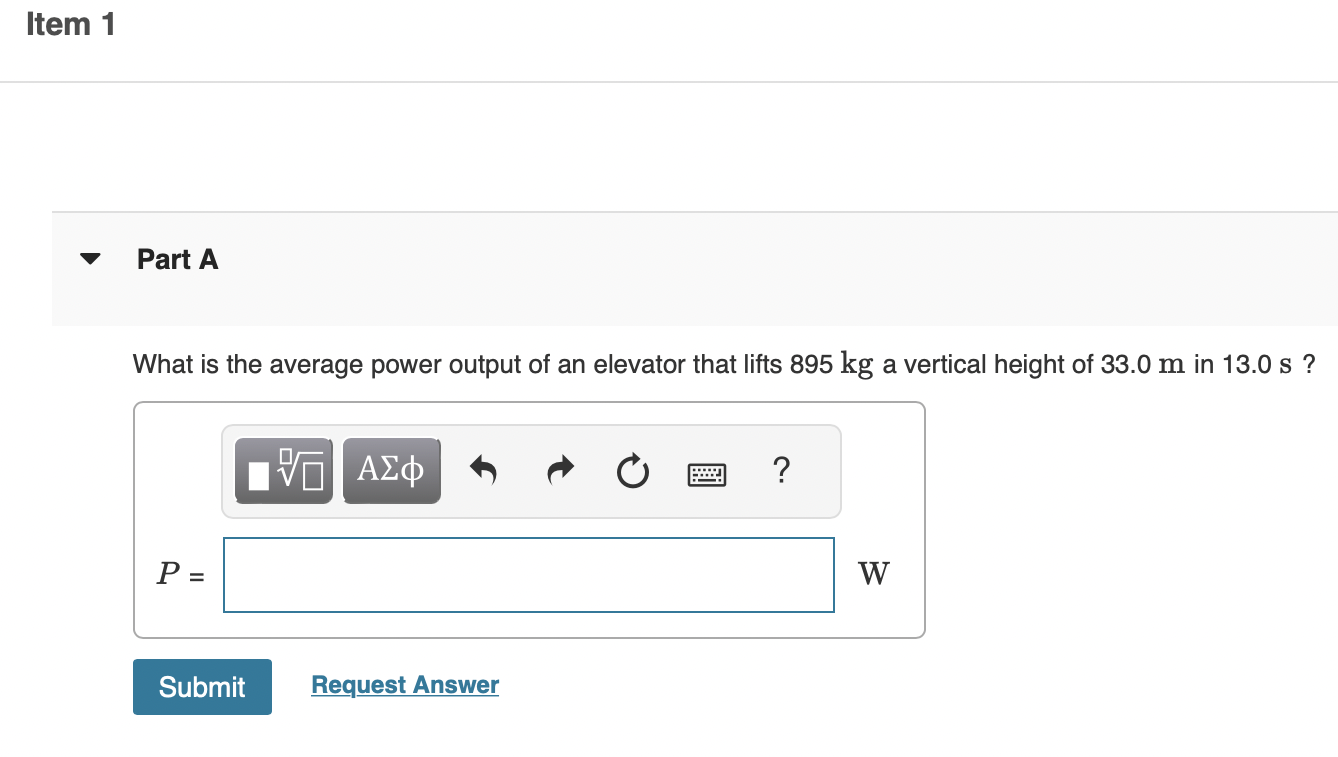Click inside the P= answer field

(528, 574)
